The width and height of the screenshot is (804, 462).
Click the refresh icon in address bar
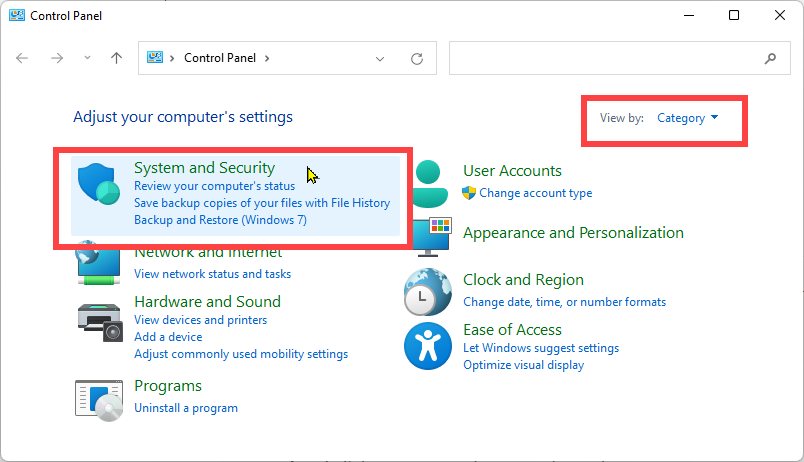tap(417, 58)
